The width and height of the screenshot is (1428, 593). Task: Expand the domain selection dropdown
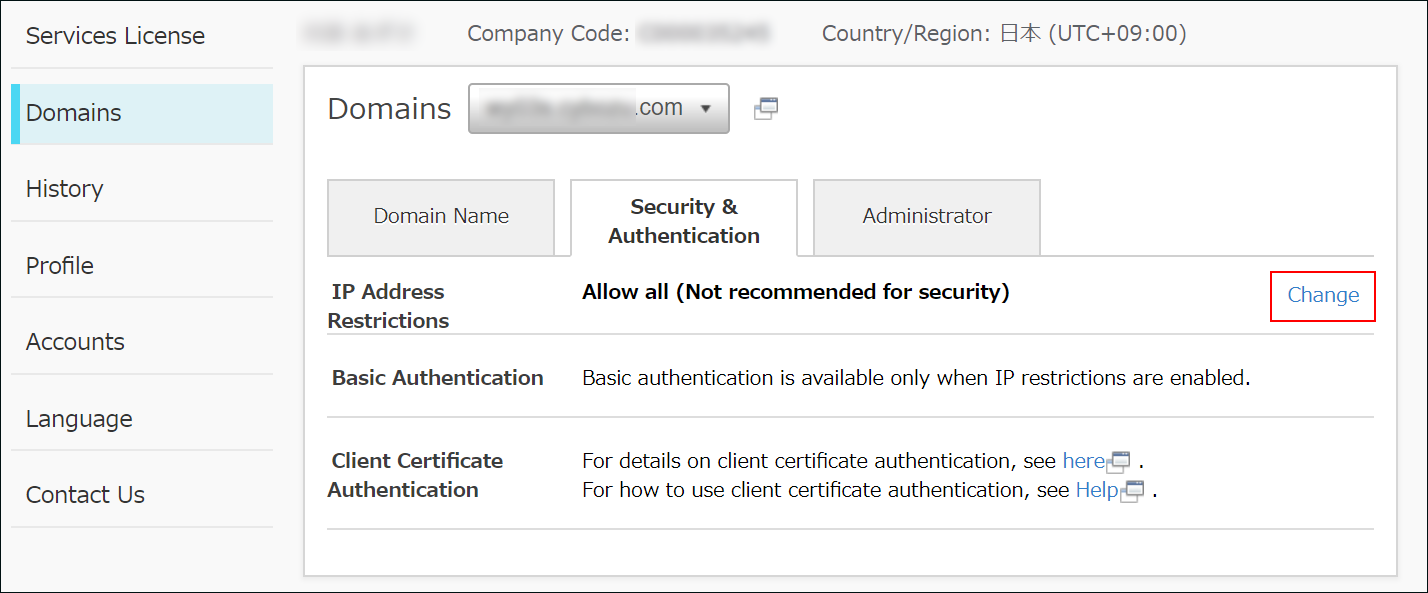point(598,109)
